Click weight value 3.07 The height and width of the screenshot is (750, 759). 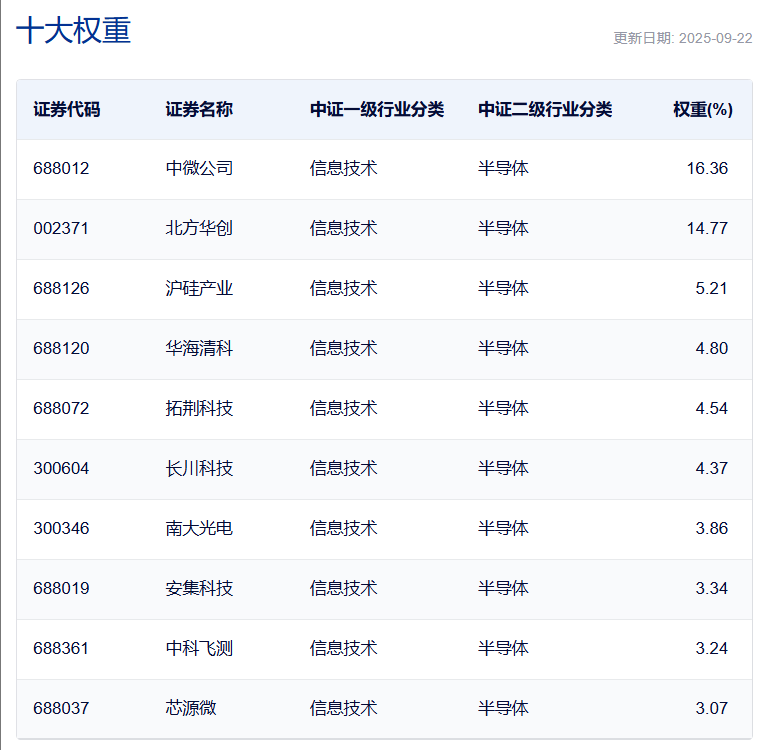pyautogui.click(x=712, y=709)
